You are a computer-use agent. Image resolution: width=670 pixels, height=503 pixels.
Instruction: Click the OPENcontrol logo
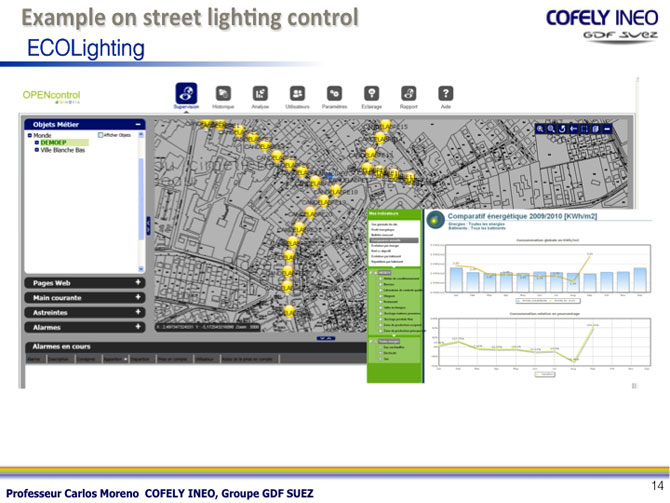(x=51, y=97)
